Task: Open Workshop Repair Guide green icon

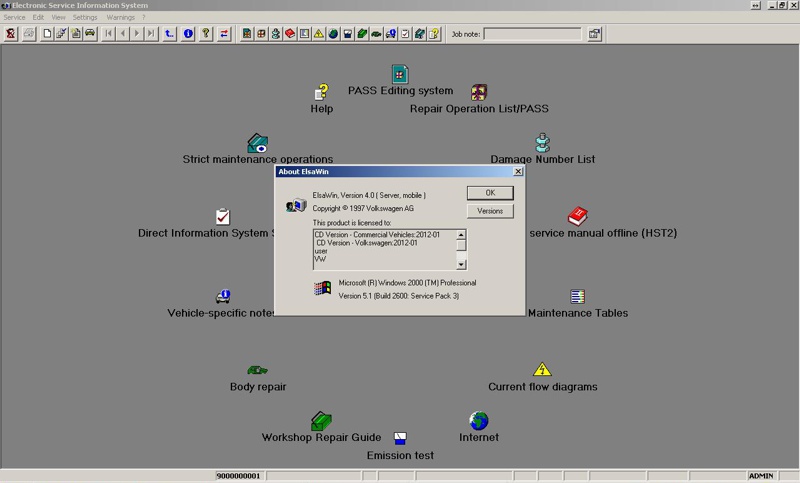Action: 321,421
